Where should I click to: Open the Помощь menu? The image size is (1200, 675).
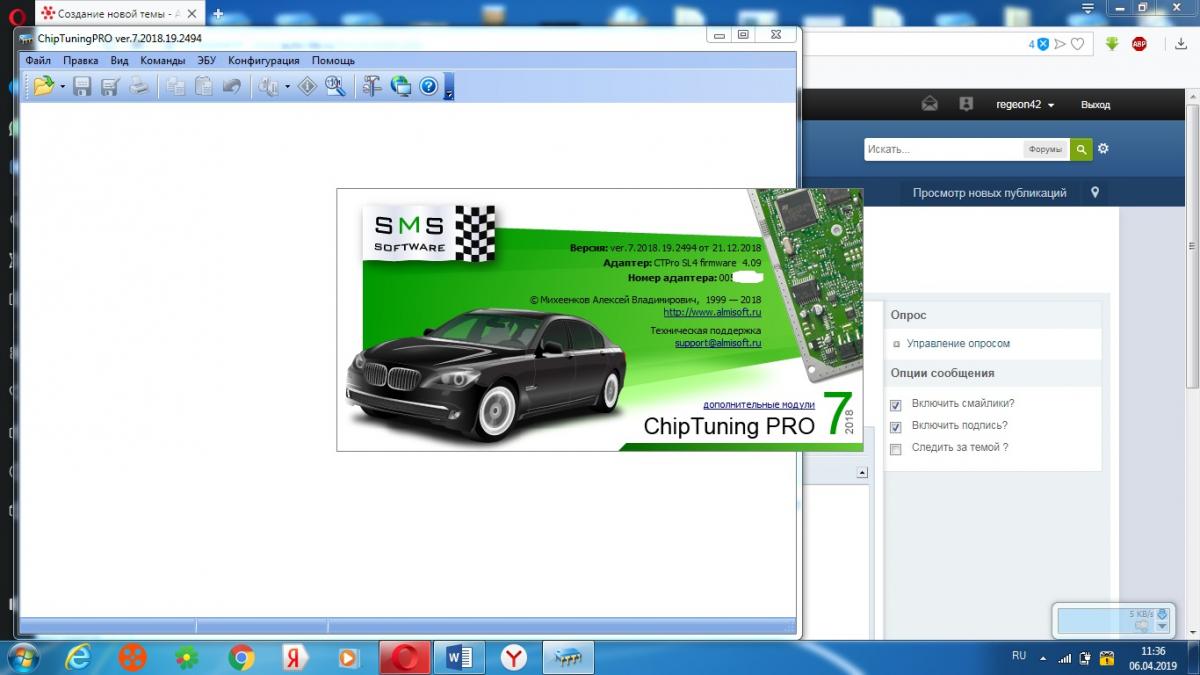click(333, 60)
